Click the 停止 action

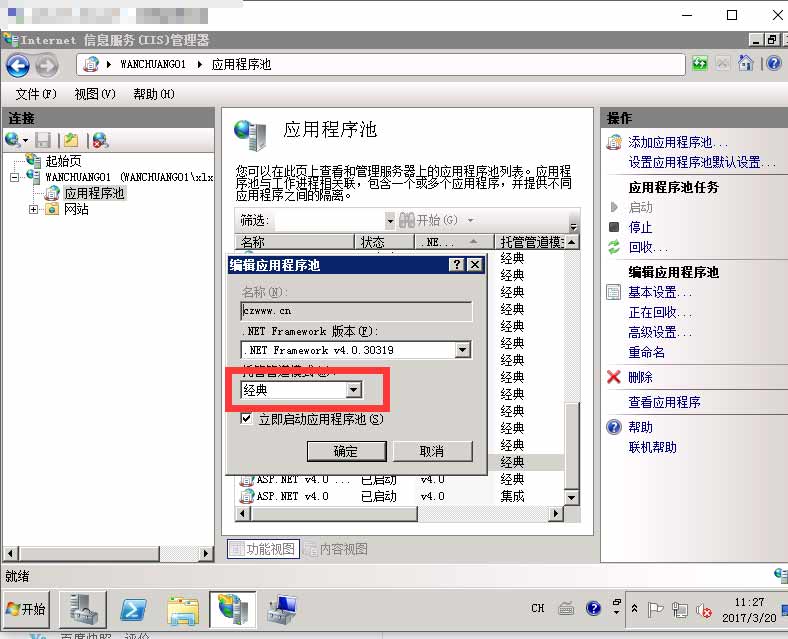click(640, 228)
